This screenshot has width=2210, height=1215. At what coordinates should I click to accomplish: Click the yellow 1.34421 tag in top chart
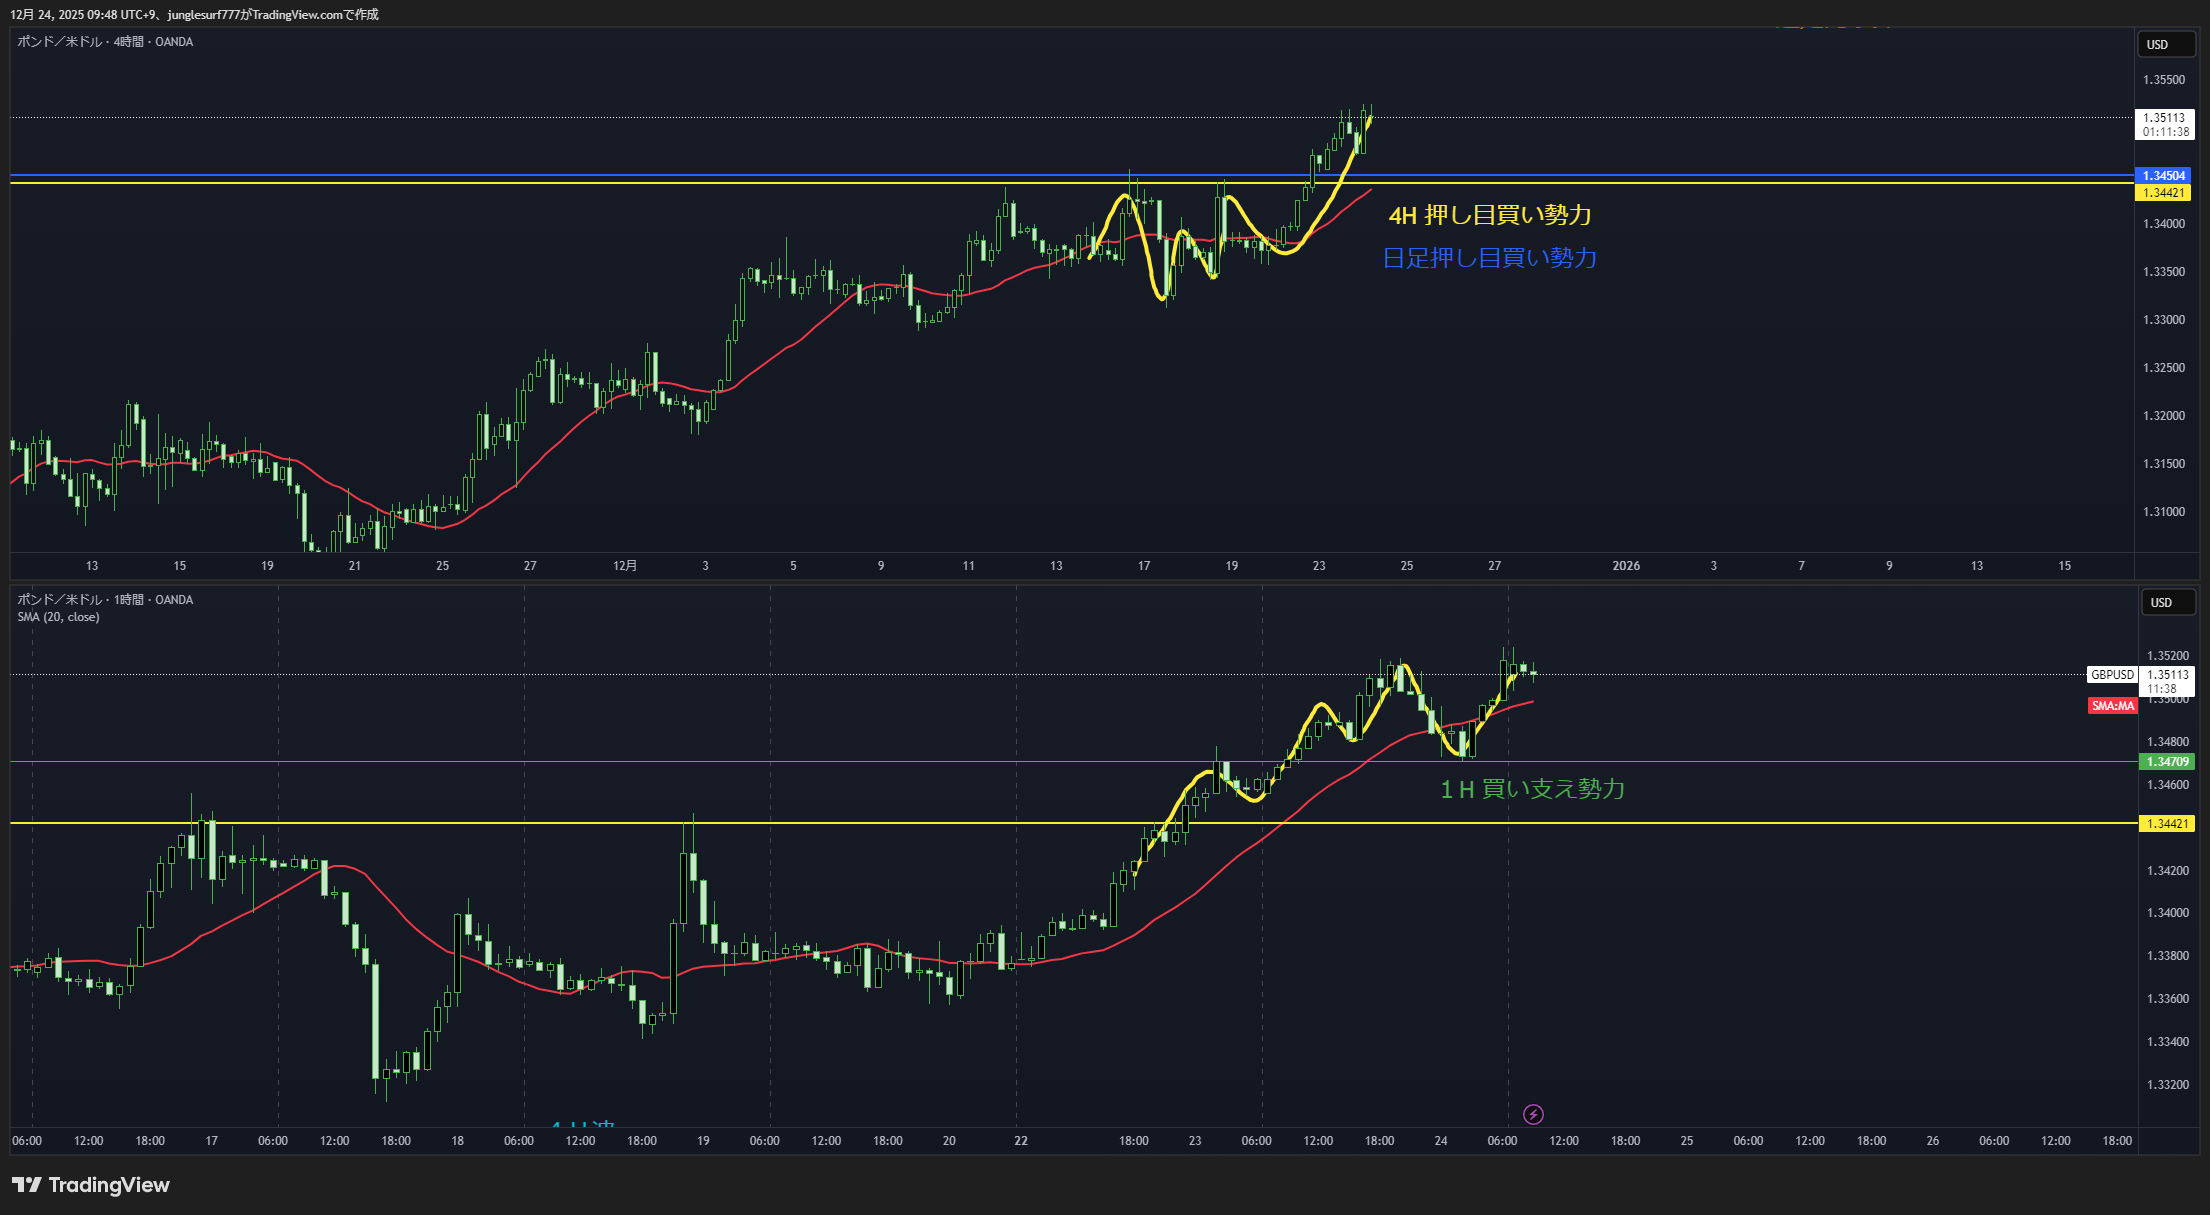(x=2162, y=193)
